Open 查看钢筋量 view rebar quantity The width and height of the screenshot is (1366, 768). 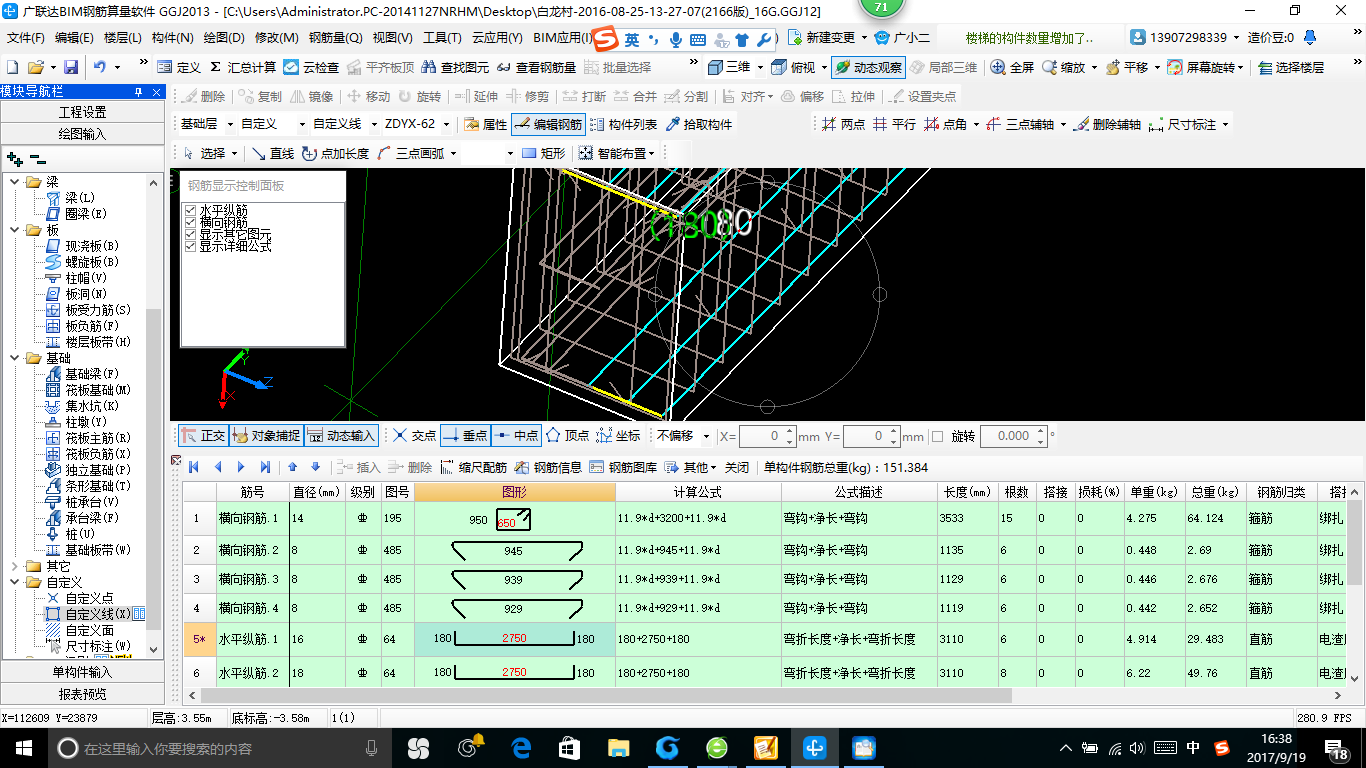[x=536, y=67]
